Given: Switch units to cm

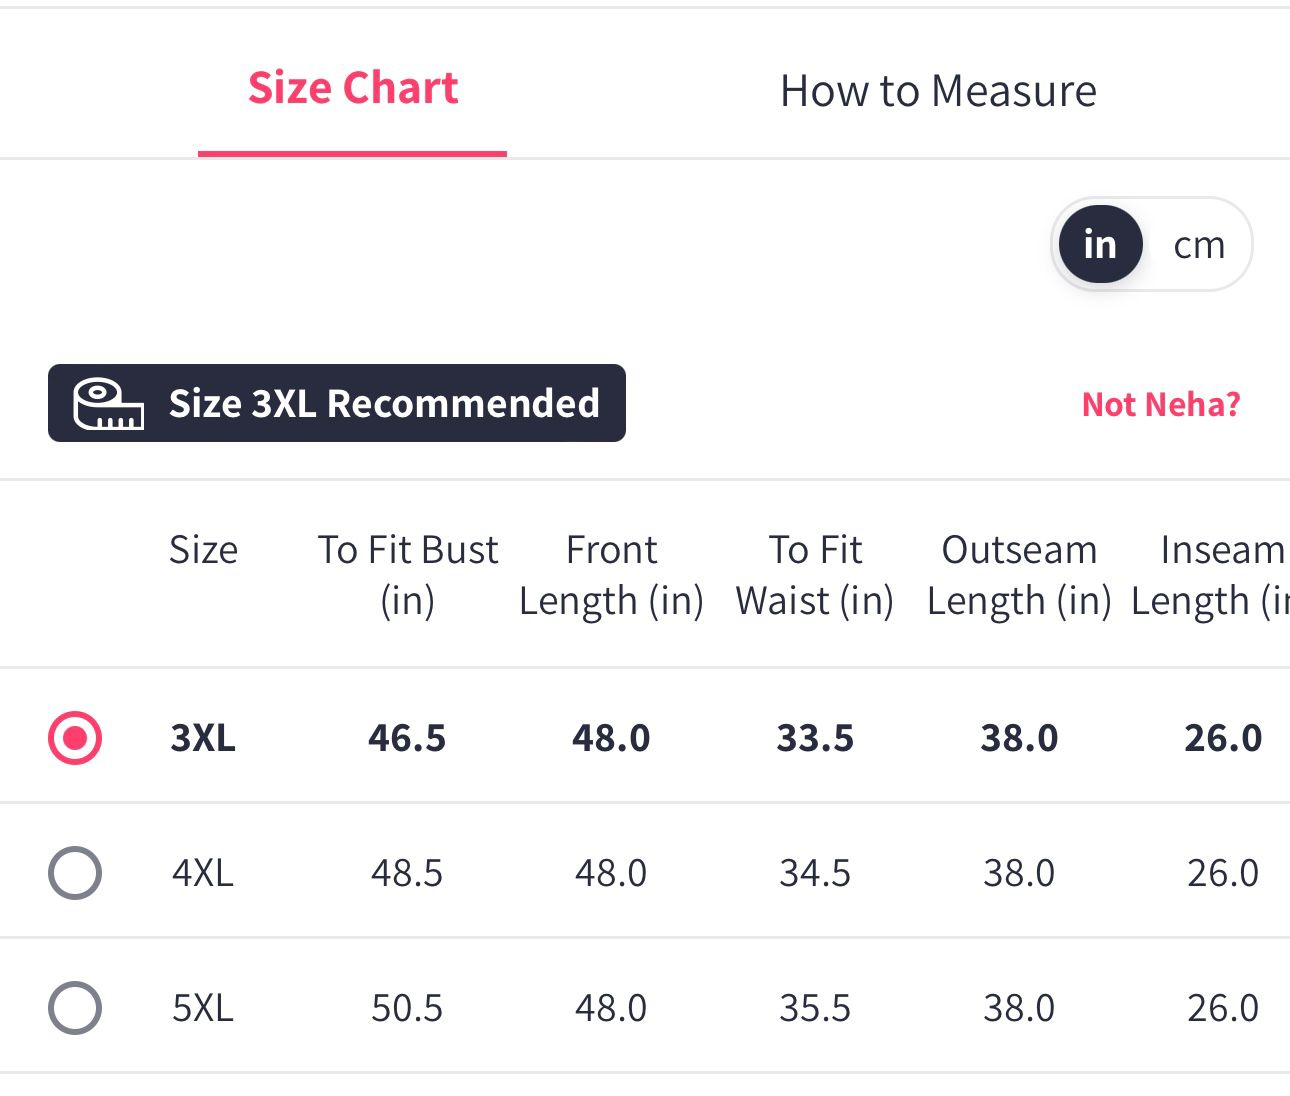Looking at the screenshot, I should [1199, 245].
